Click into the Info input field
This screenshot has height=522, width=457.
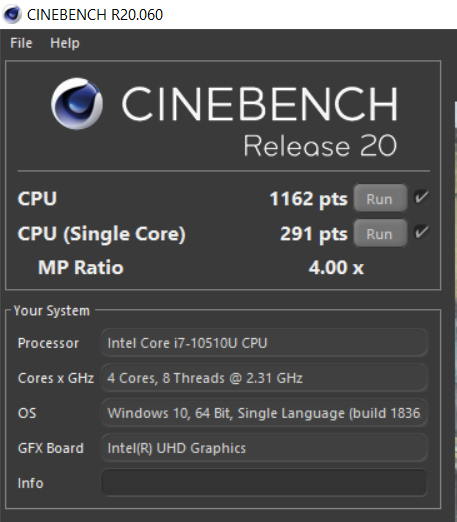264,483
